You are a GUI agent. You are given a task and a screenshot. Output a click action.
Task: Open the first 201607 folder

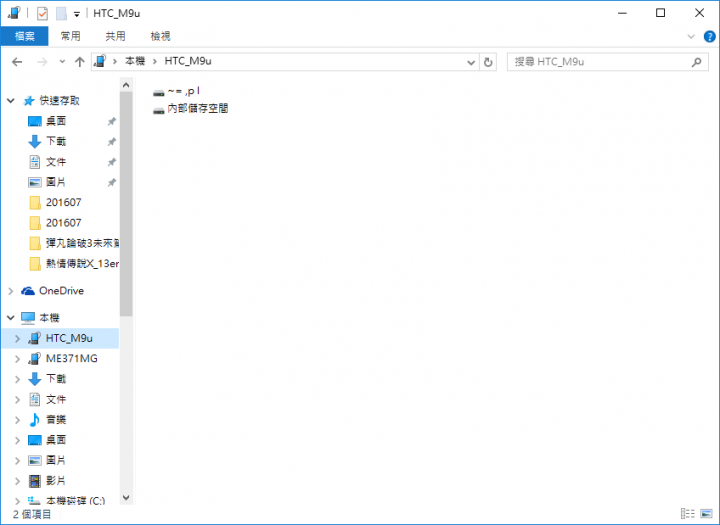coord(63,202)
